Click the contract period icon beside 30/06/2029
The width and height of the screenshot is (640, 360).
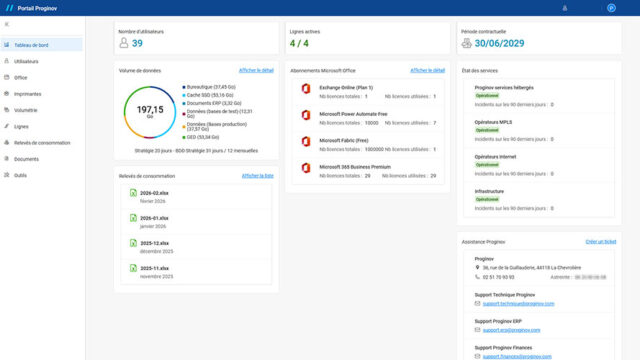coord(467,43)
